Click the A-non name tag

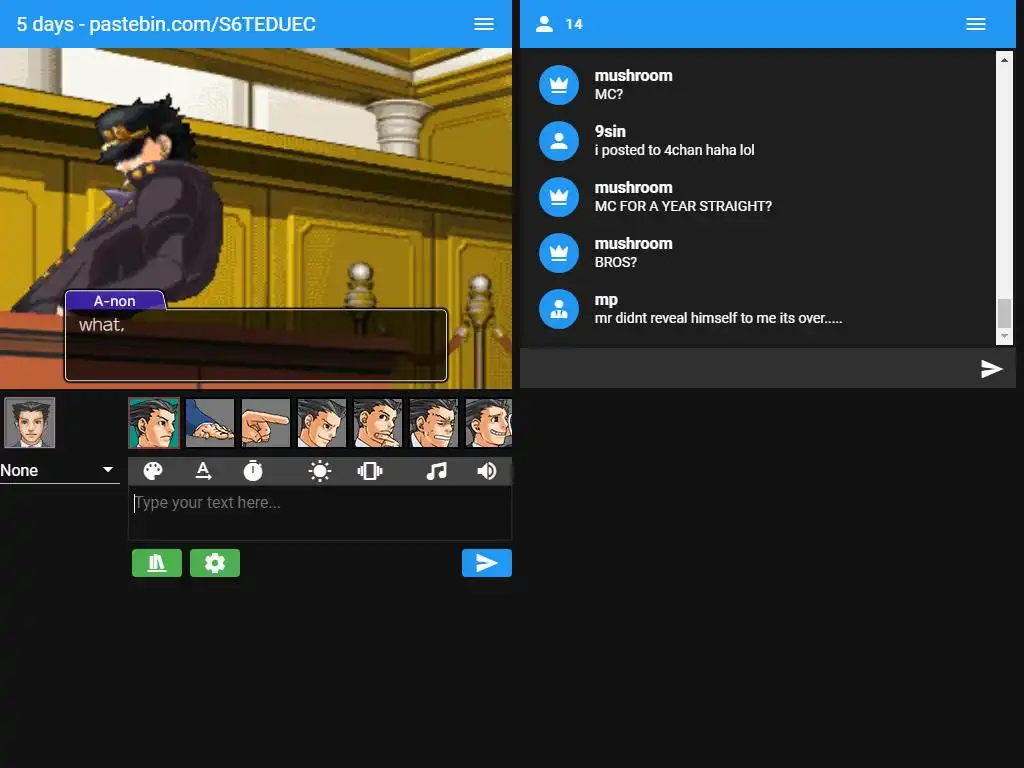pyautogui.click(x=115, y=300)
